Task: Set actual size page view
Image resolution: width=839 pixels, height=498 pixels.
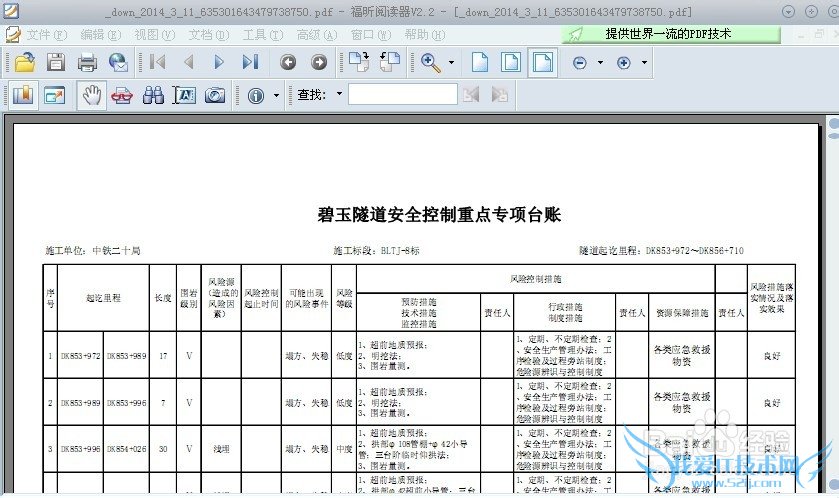Action: [480, 63]
